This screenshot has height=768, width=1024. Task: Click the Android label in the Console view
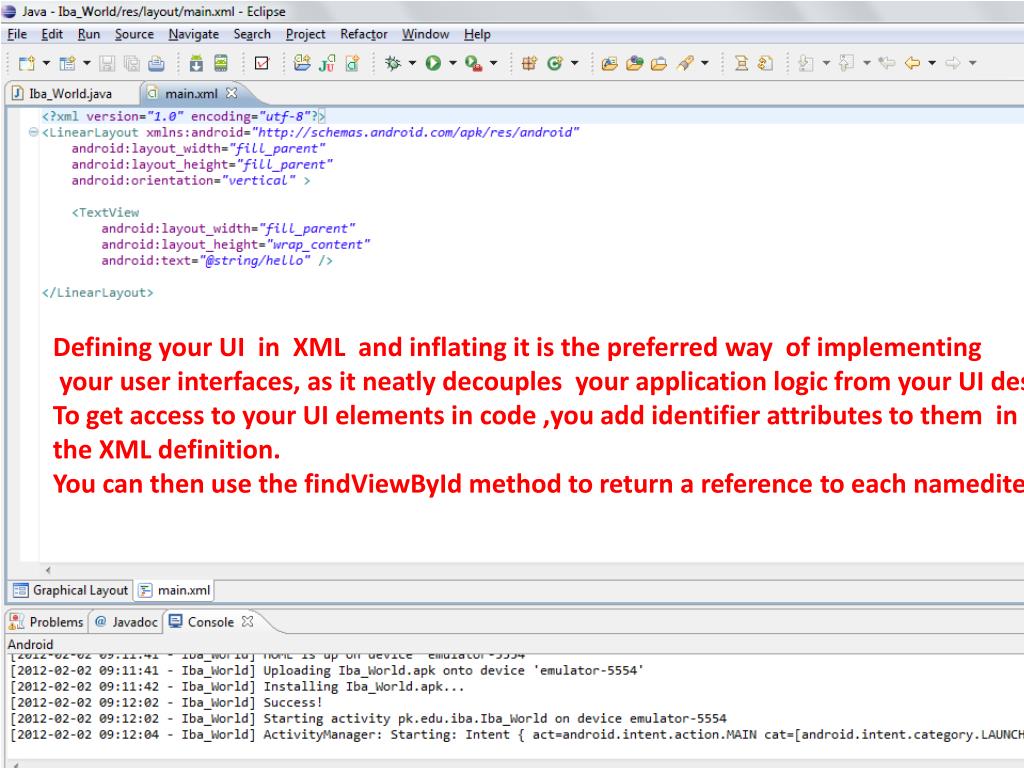(x=30, y=644)
